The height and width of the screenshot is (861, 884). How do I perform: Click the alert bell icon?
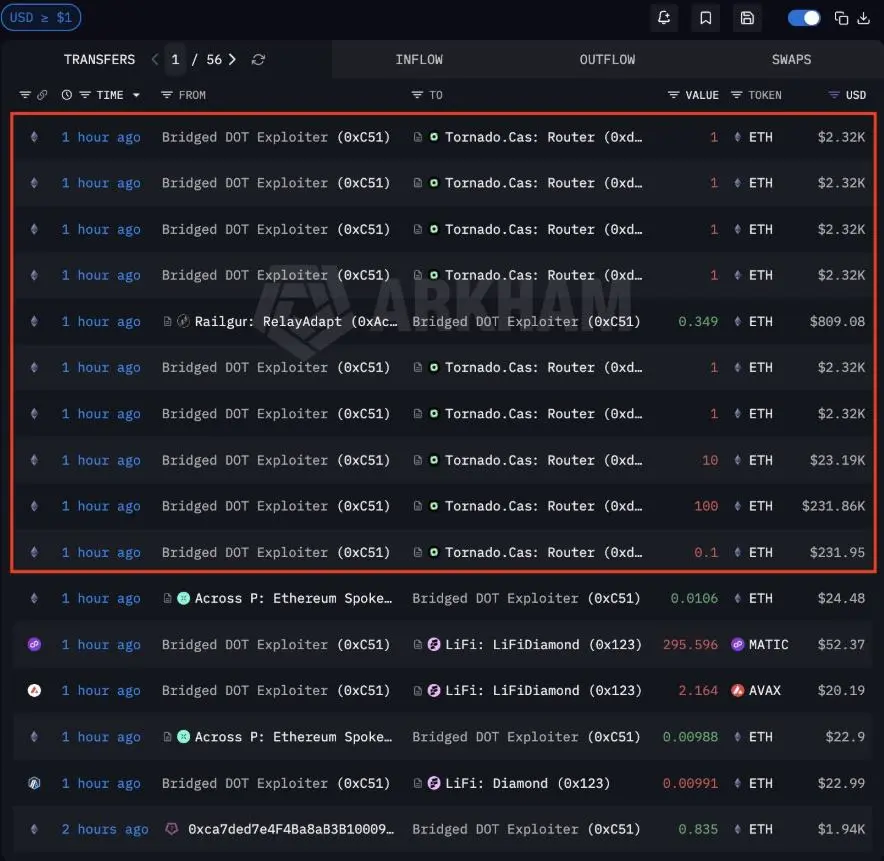coord(664,18)
